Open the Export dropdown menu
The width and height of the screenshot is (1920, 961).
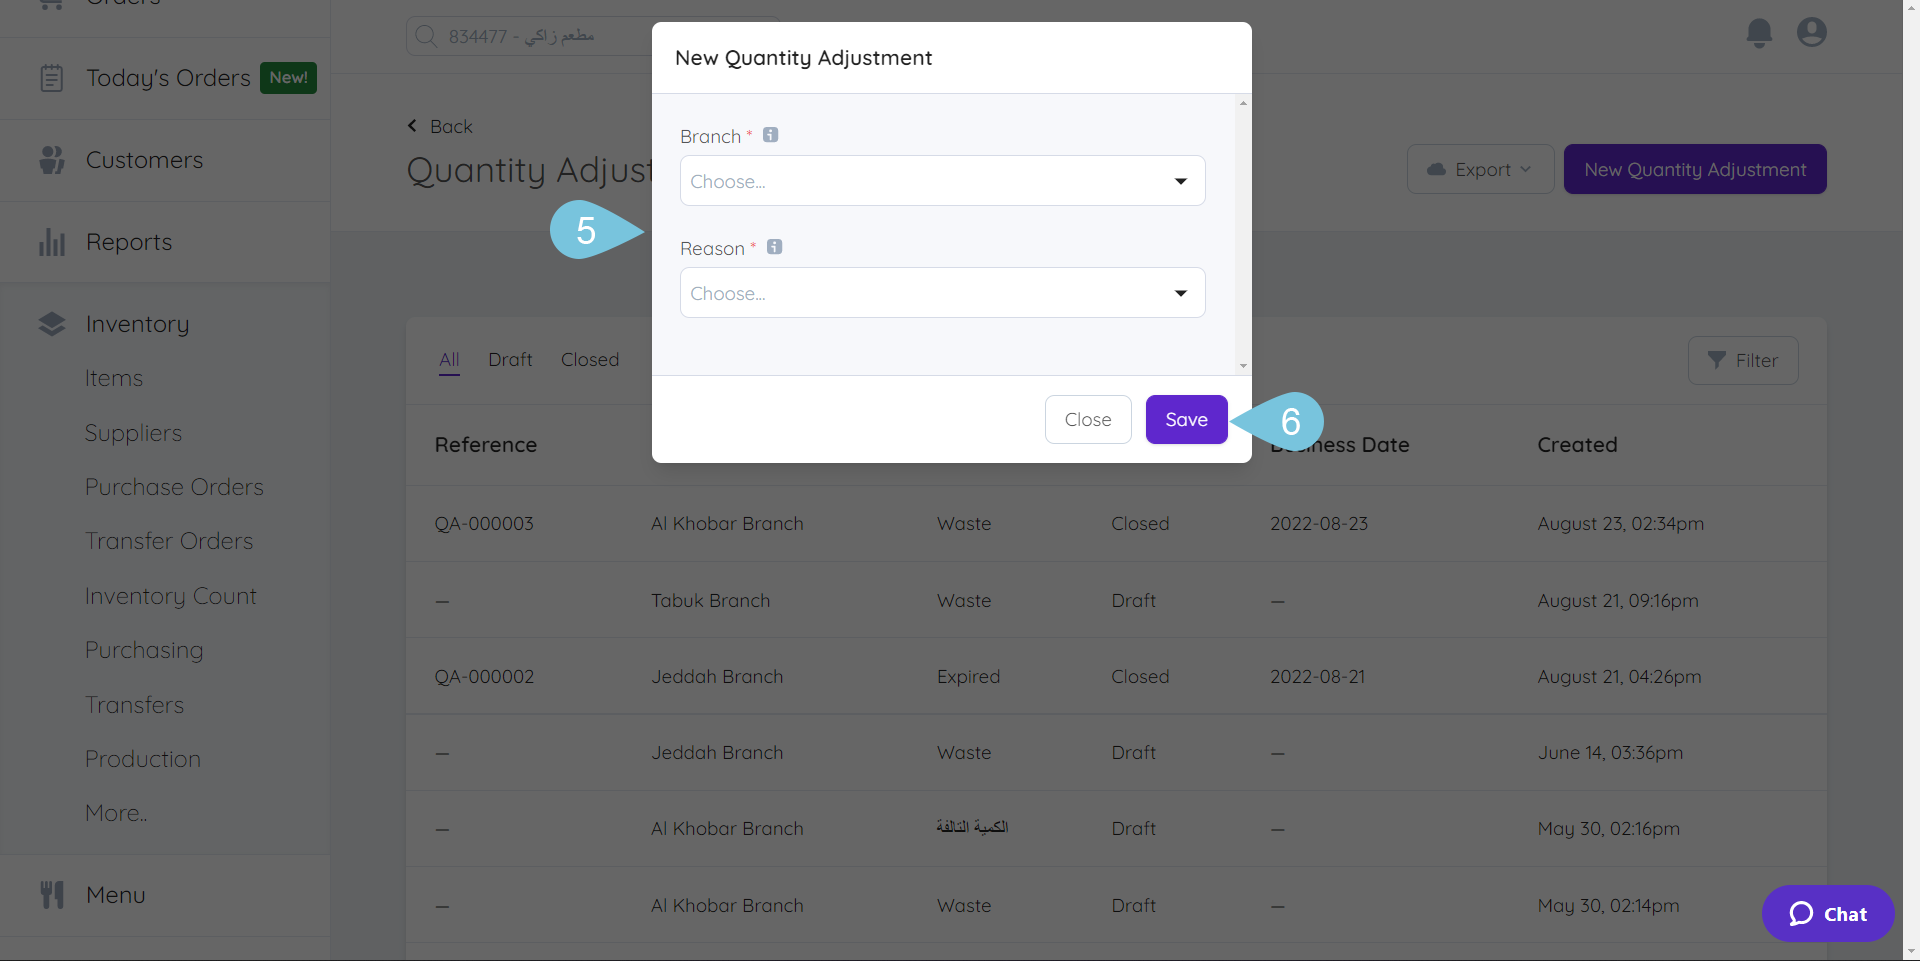point(1480,169)
